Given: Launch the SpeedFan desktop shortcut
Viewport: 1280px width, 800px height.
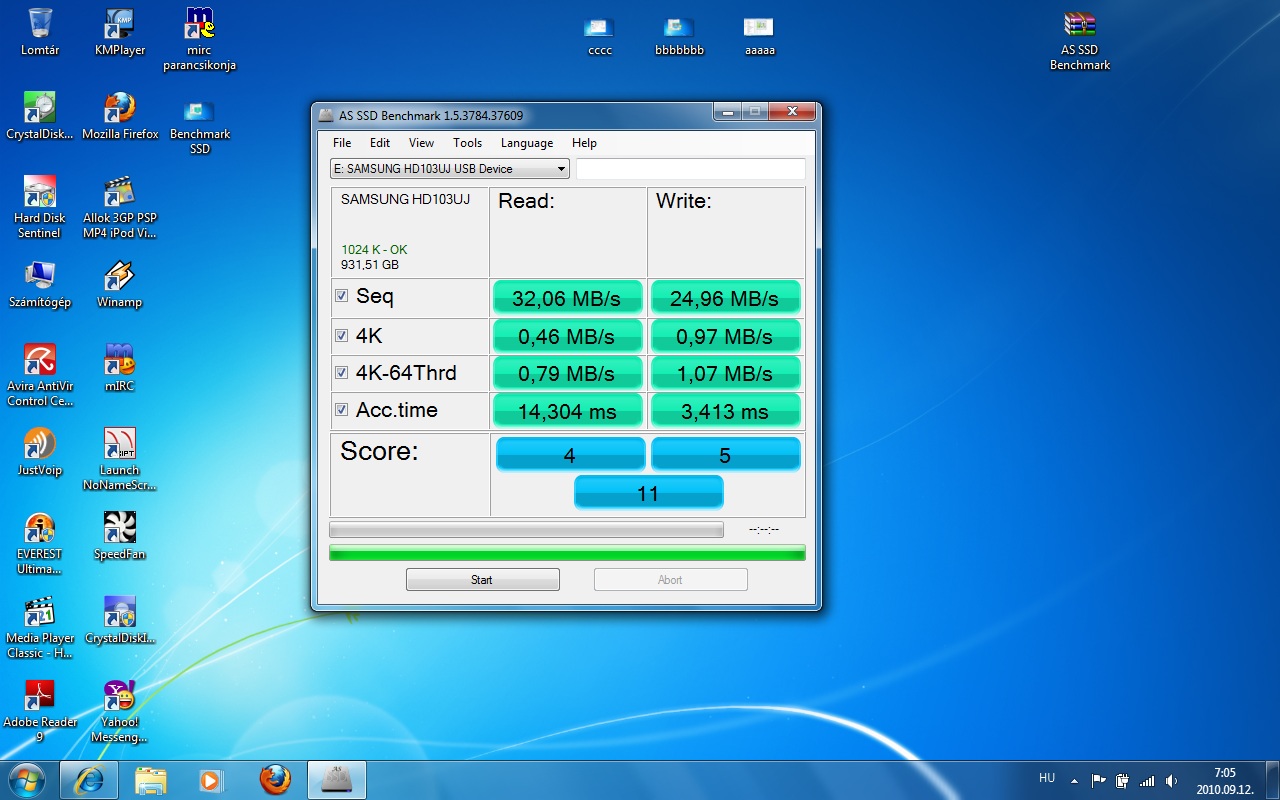Looking at the screenshot, I should [x=120, y=529].
